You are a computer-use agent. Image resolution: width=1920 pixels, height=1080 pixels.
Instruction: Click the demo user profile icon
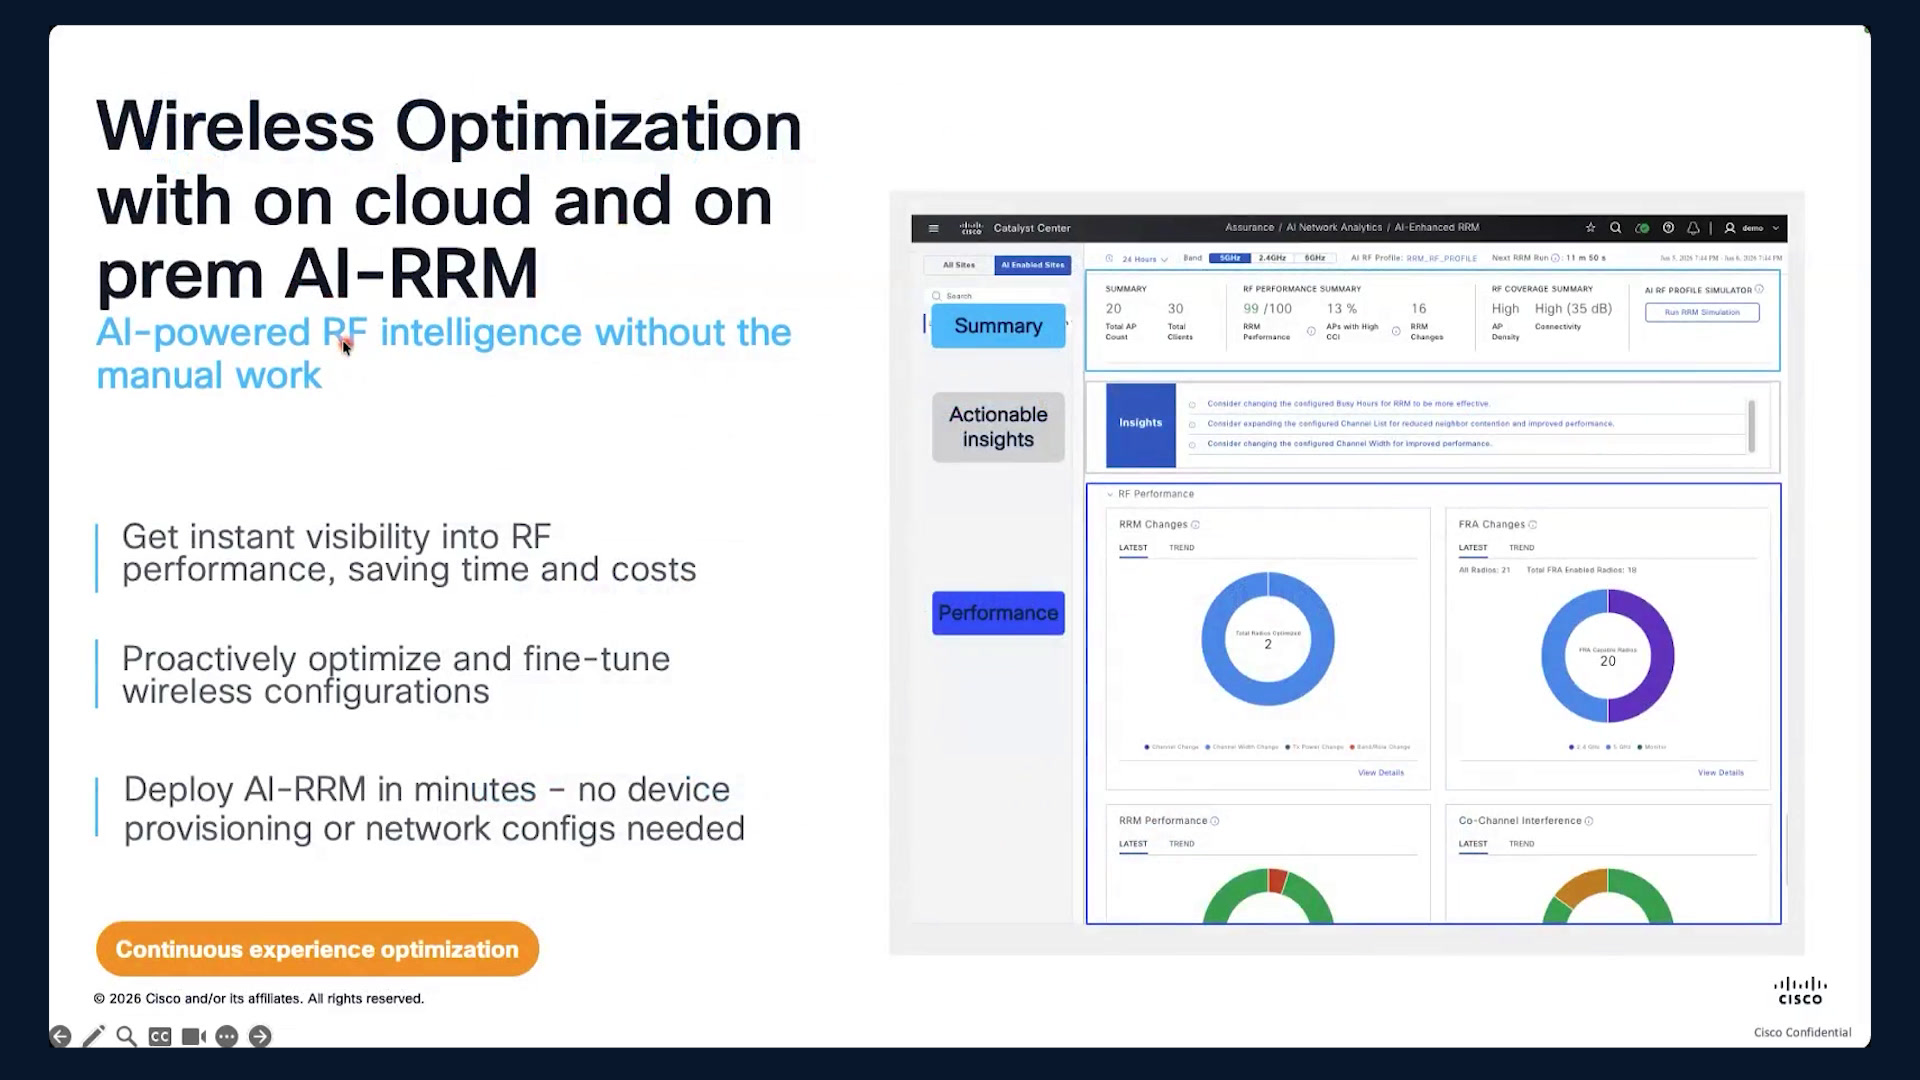[x=1730, y=228]
